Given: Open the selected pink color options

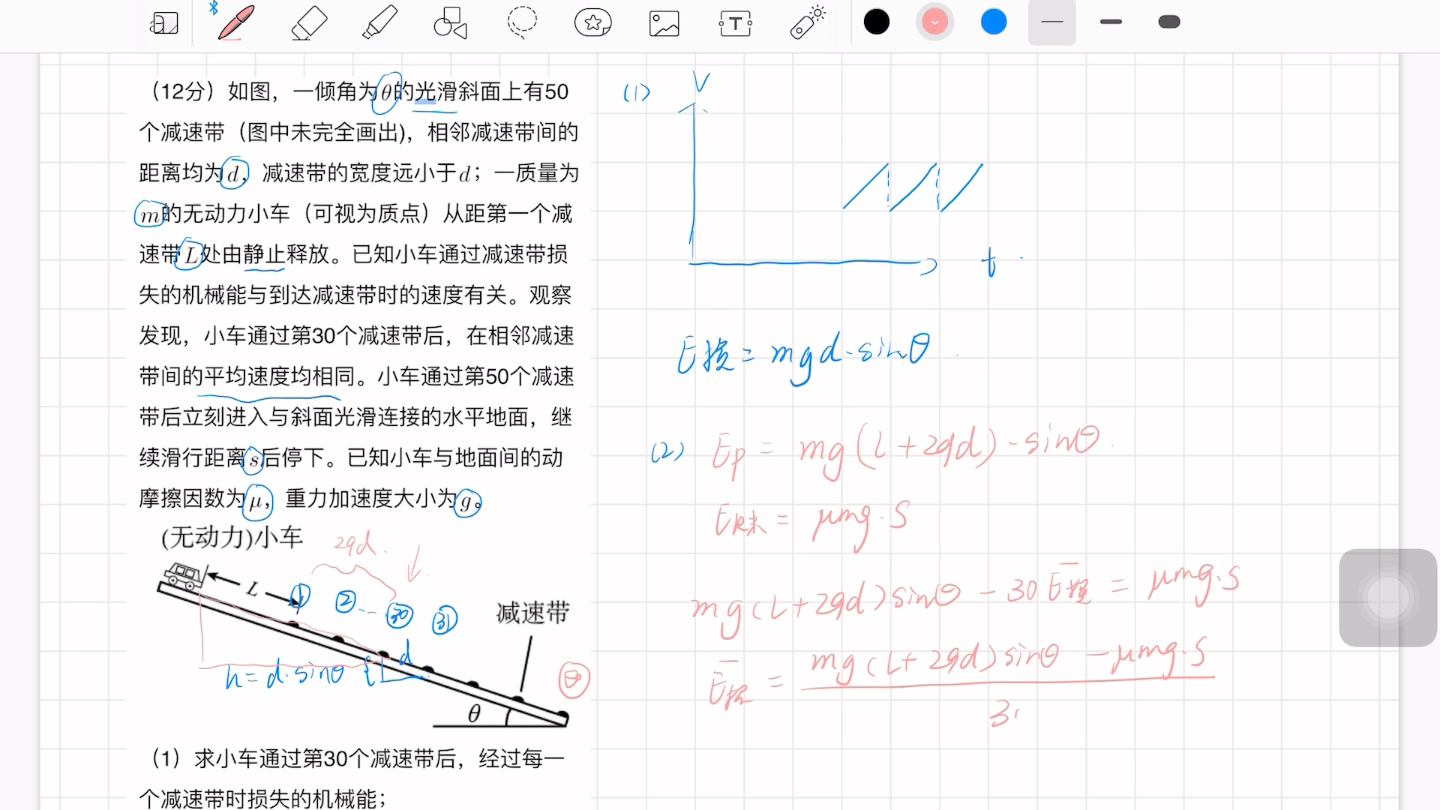Looking at the screenshot, I should pyautogui.click(x=935, y=21).
